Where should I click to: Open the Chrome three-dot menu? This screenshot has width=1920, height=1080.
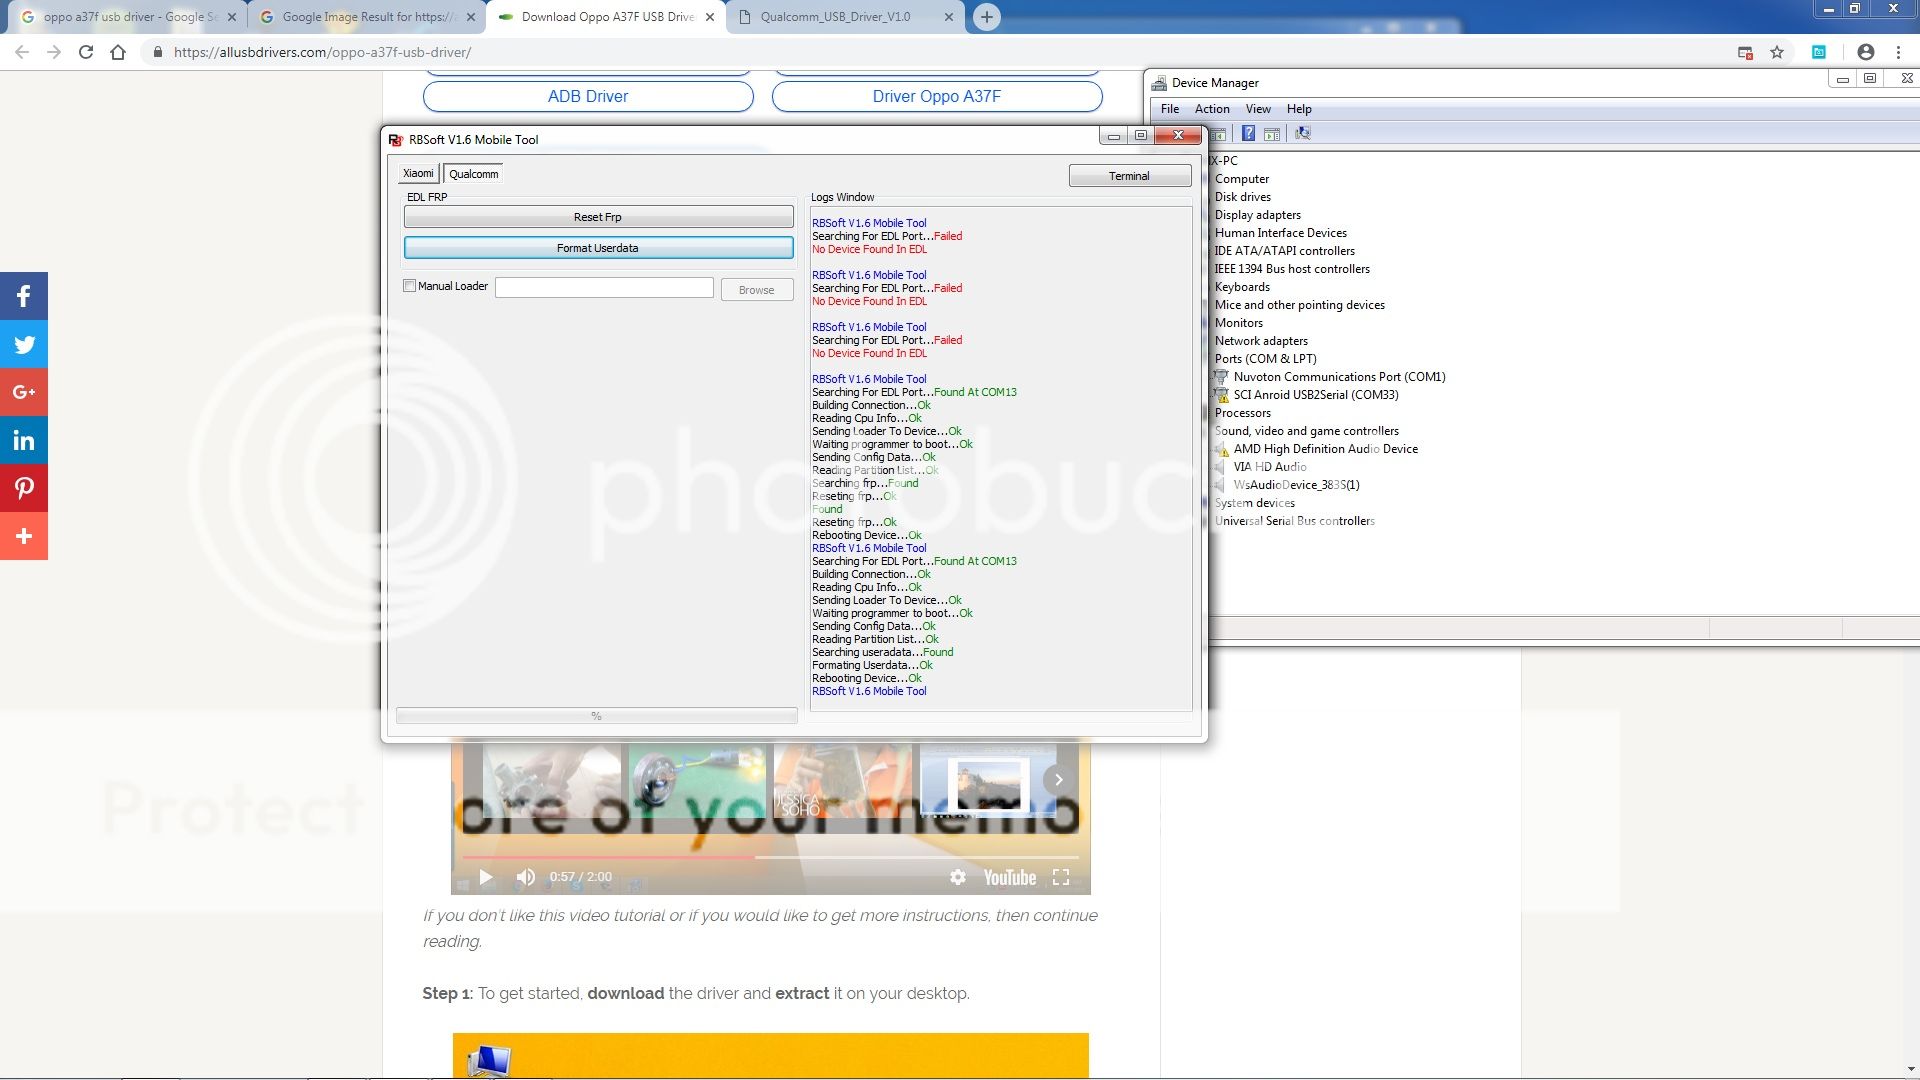click(x=1898, y=52)
